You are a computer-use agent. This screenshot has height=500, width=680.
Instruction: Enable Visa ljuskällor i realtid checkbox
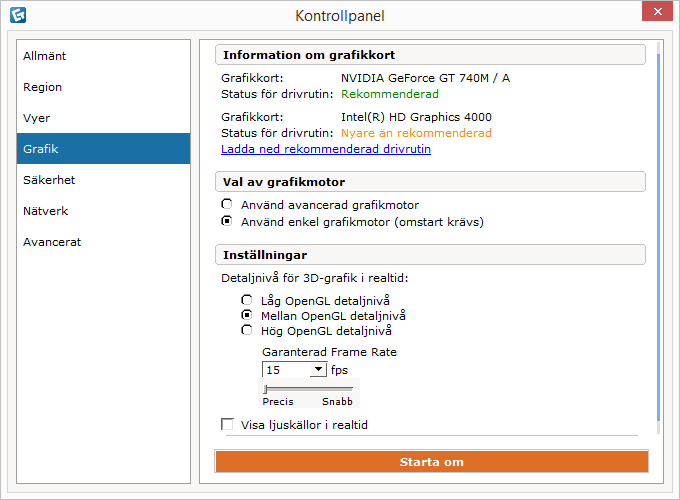227,424
